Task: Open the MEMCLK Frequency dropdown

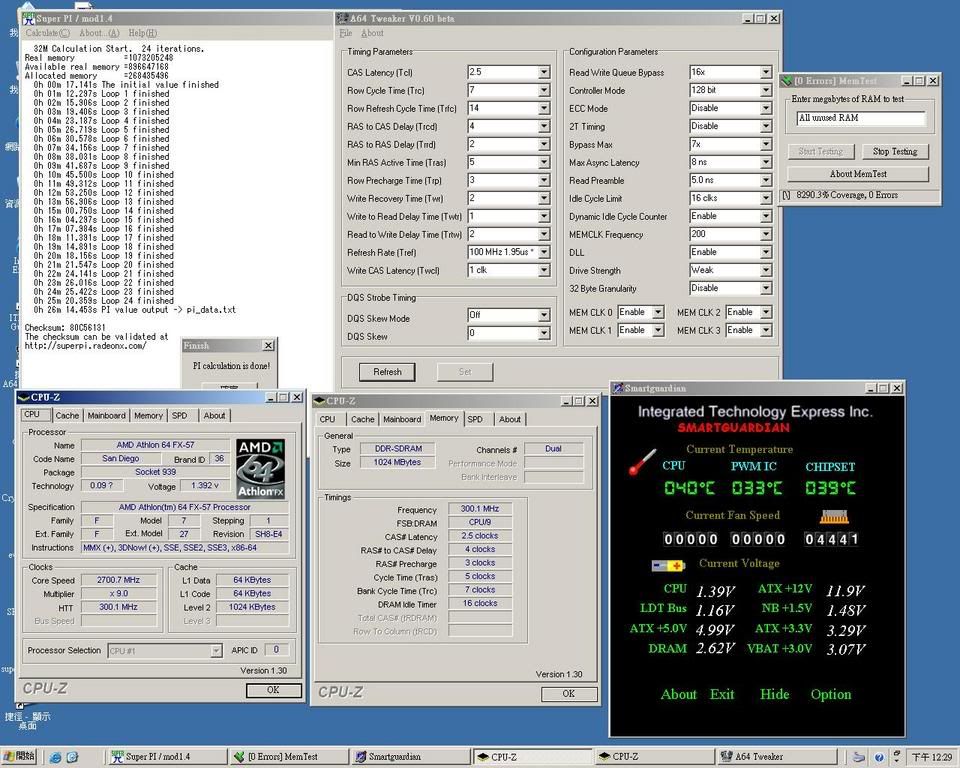Action: pos(766,235)
